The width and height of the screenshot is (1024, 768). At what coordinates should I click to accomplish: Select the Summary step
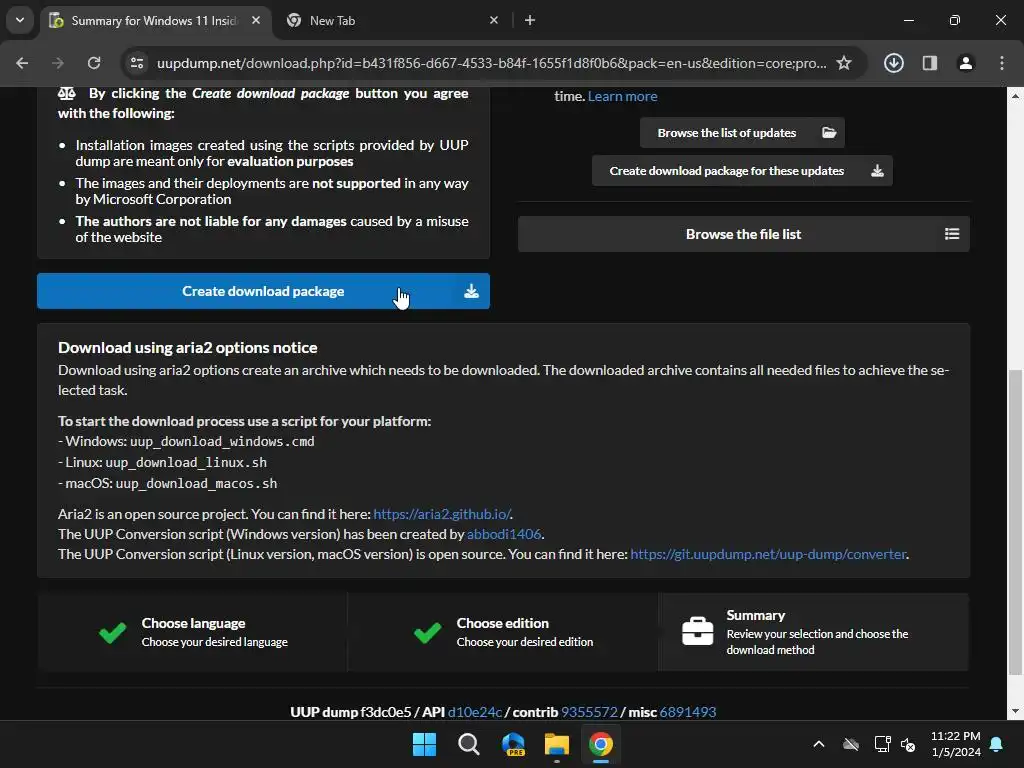pyautogui.click(x=813, y=632)
